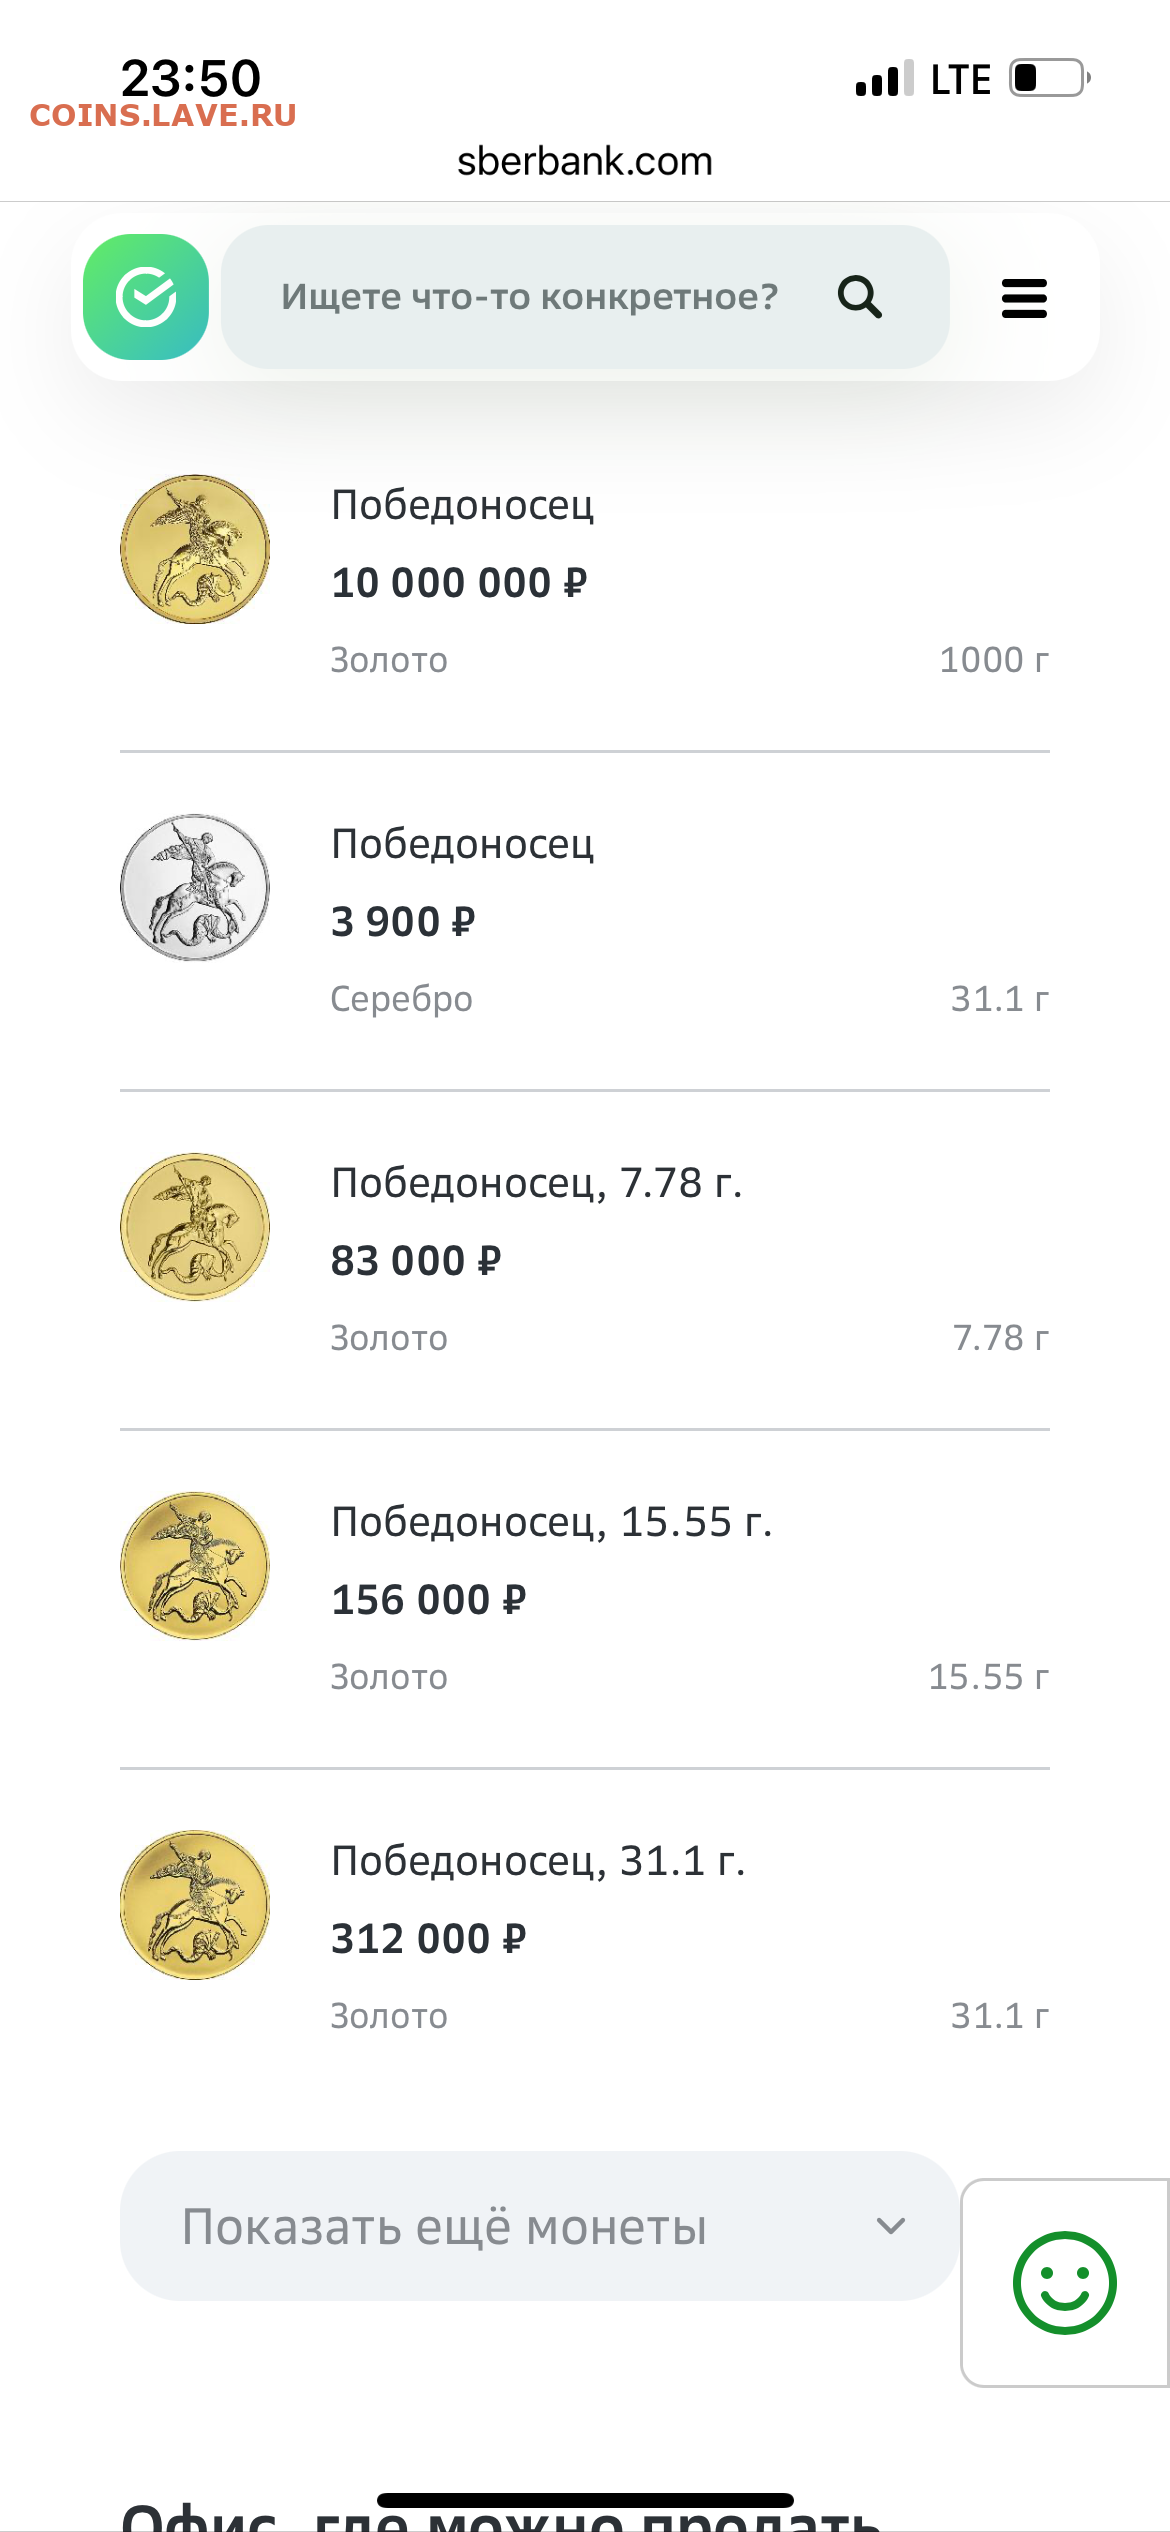Click the smiley face feedback icon
The height and width of the screenshot is (2532, 1170).
pyautogui.click(x=1064, y=2283)
